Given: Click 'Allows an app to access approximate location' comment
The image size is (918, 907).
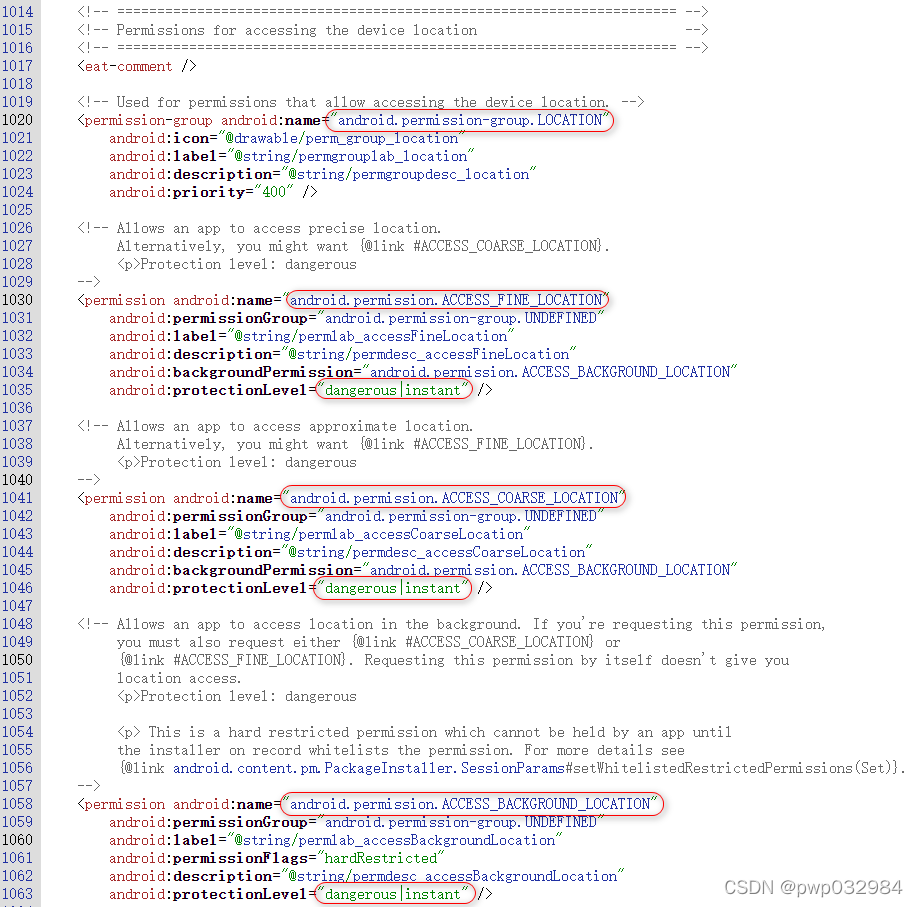Looking at the screenshot, I should 294,426.
